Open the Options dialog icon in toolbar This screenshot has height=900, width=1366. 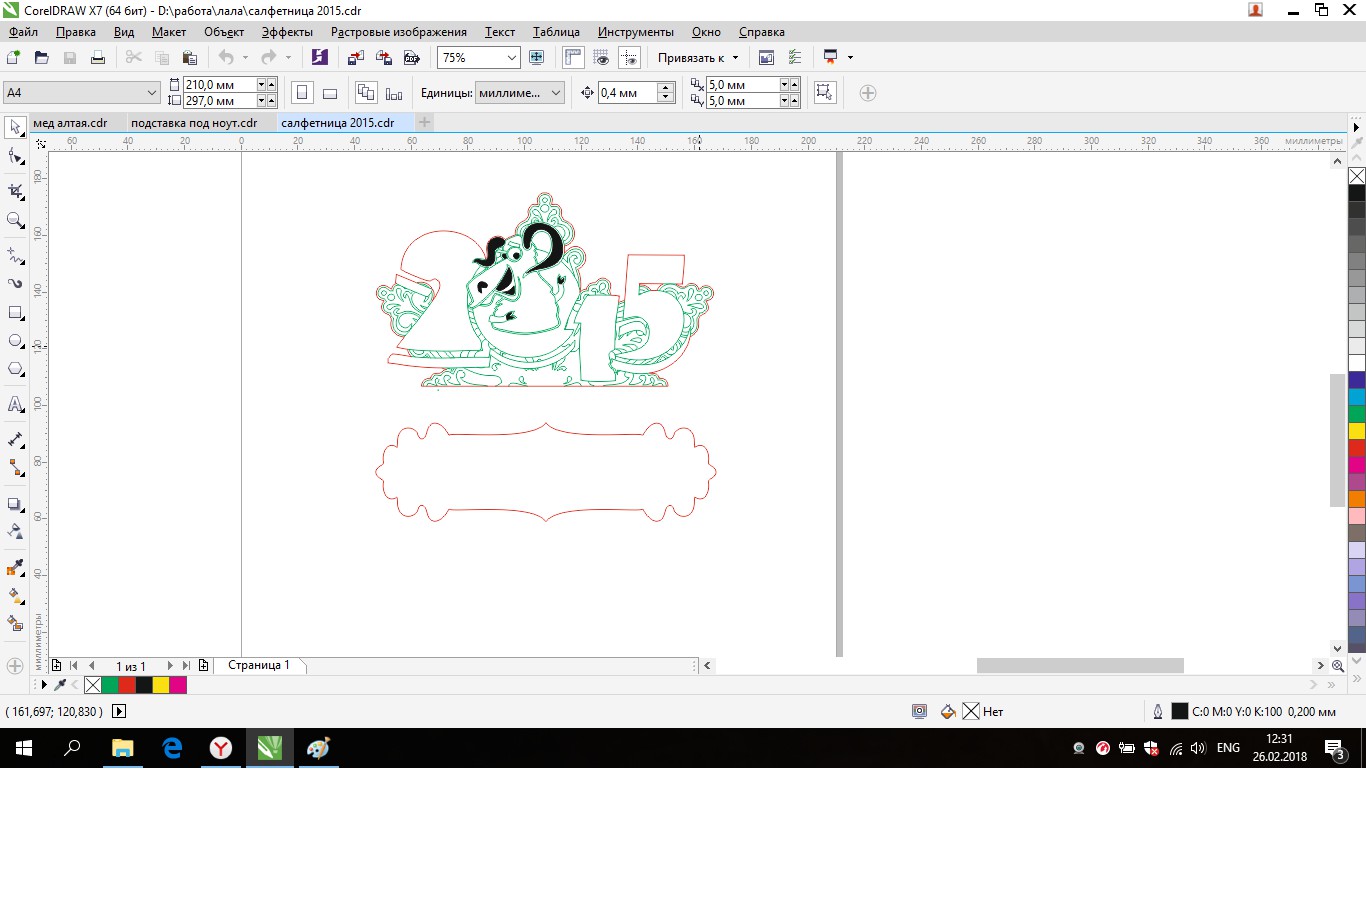point(794,58)
